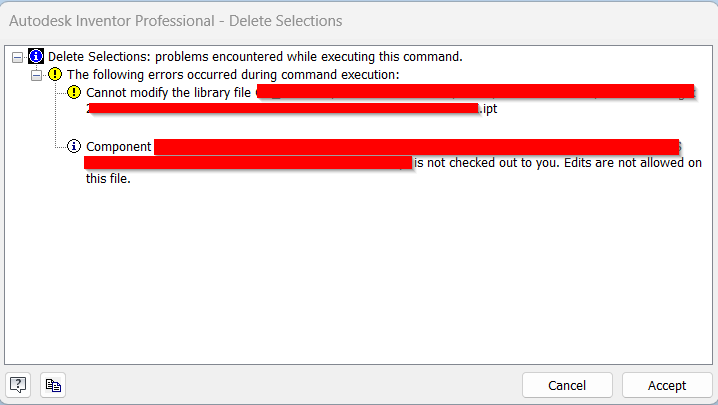
Task: Click the '.ipt' file extension text
Action: coord(487,109)
